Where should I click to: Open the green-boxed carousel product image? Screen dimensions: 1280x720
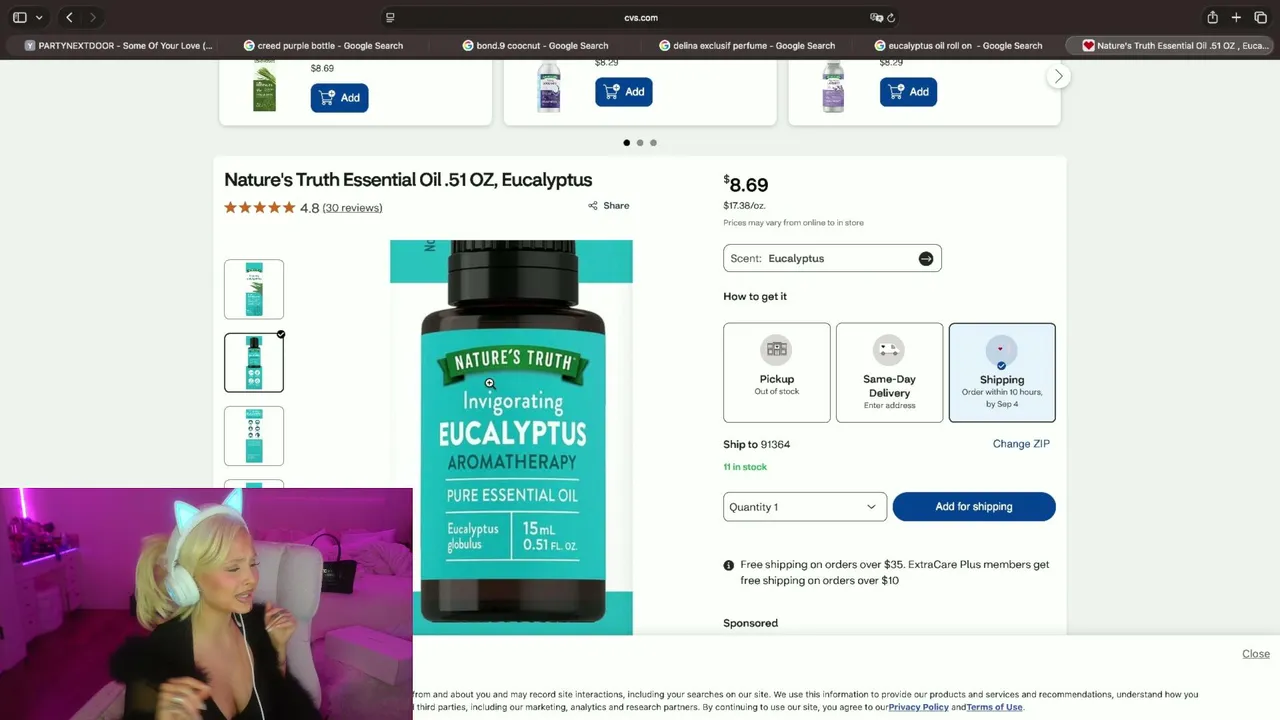tap(264, 88)
